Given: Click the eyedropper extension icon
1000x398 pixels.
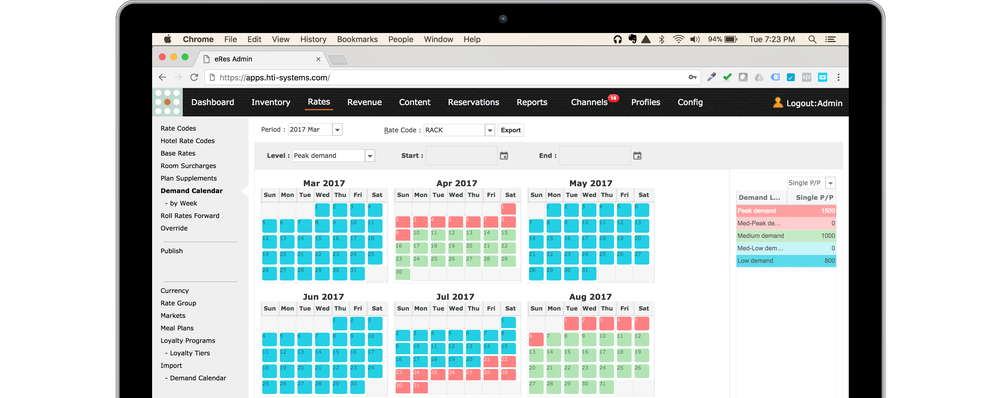Looking at the screenshot, I should [711, 77].
